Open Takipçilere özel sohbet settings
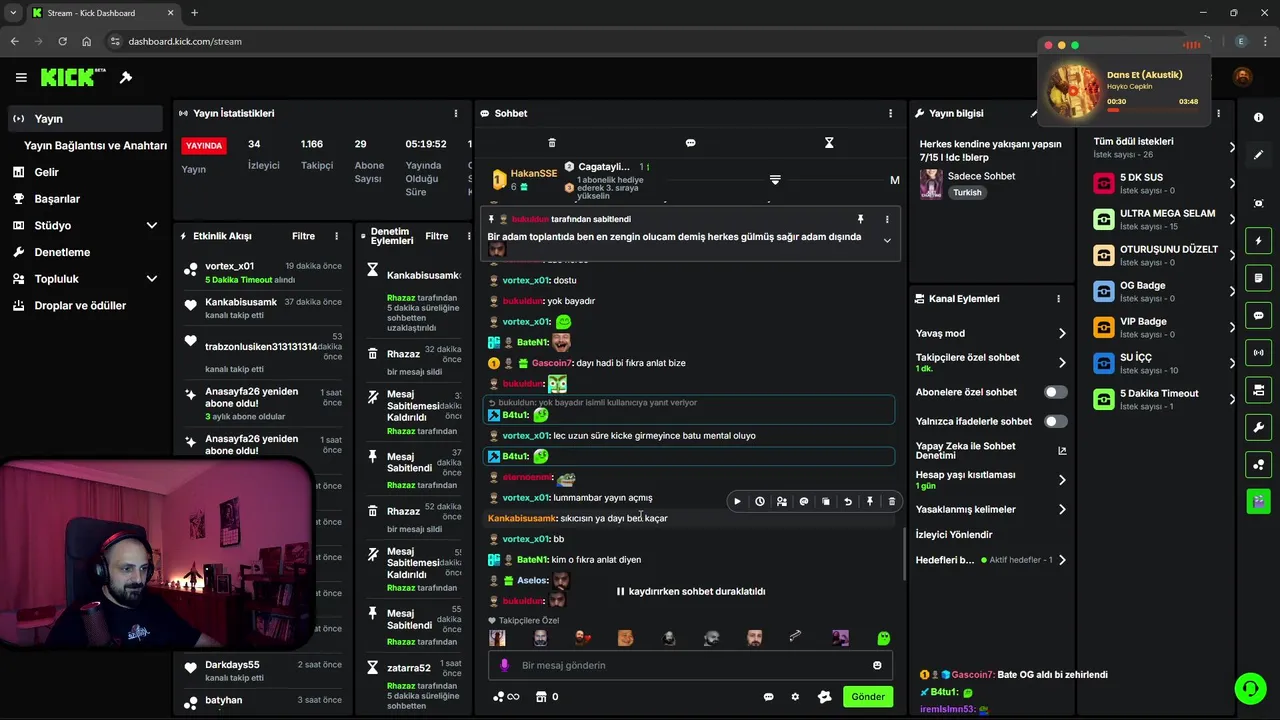Viewport: 1280px width, 720px height. [x=1062, y=362]
